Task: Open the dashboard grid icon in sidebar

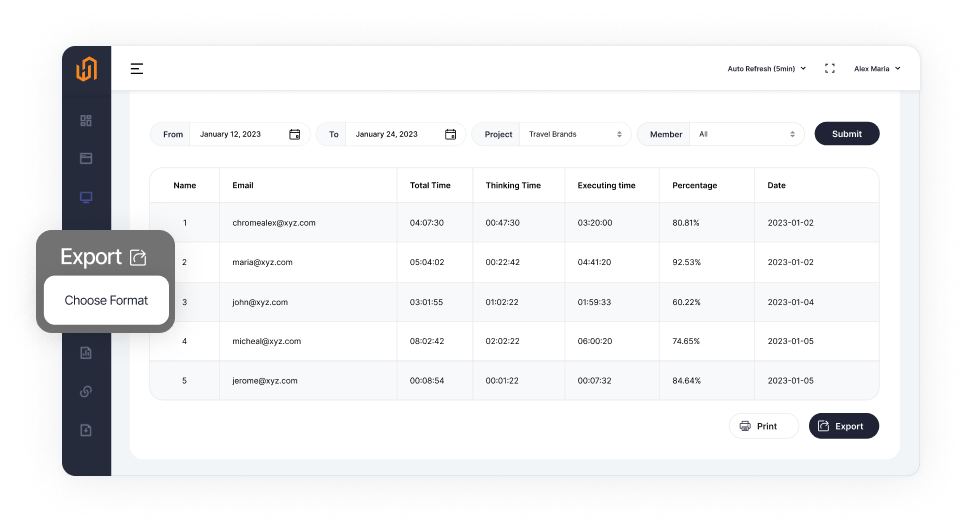Action: click(86, 121)
